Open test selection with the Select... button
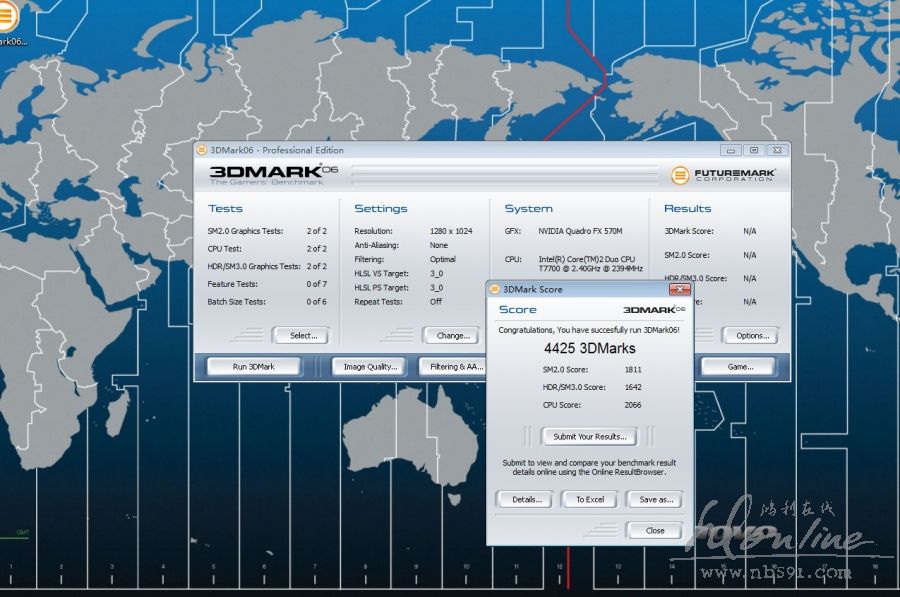This screenshot has height=597, width=900. point(301,335)
